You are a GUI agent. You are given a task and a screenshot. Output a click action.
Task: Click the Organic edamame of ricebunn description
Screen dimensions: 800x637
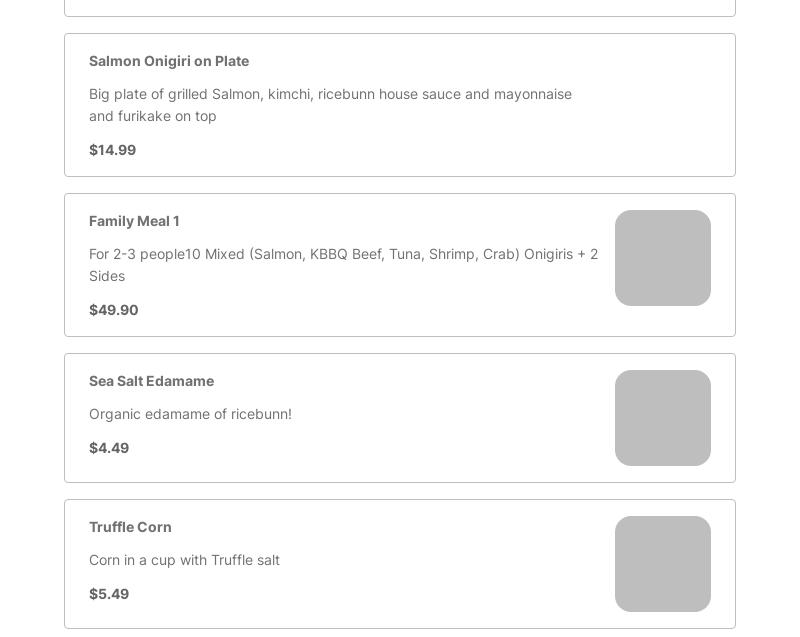tap(190, 414)
